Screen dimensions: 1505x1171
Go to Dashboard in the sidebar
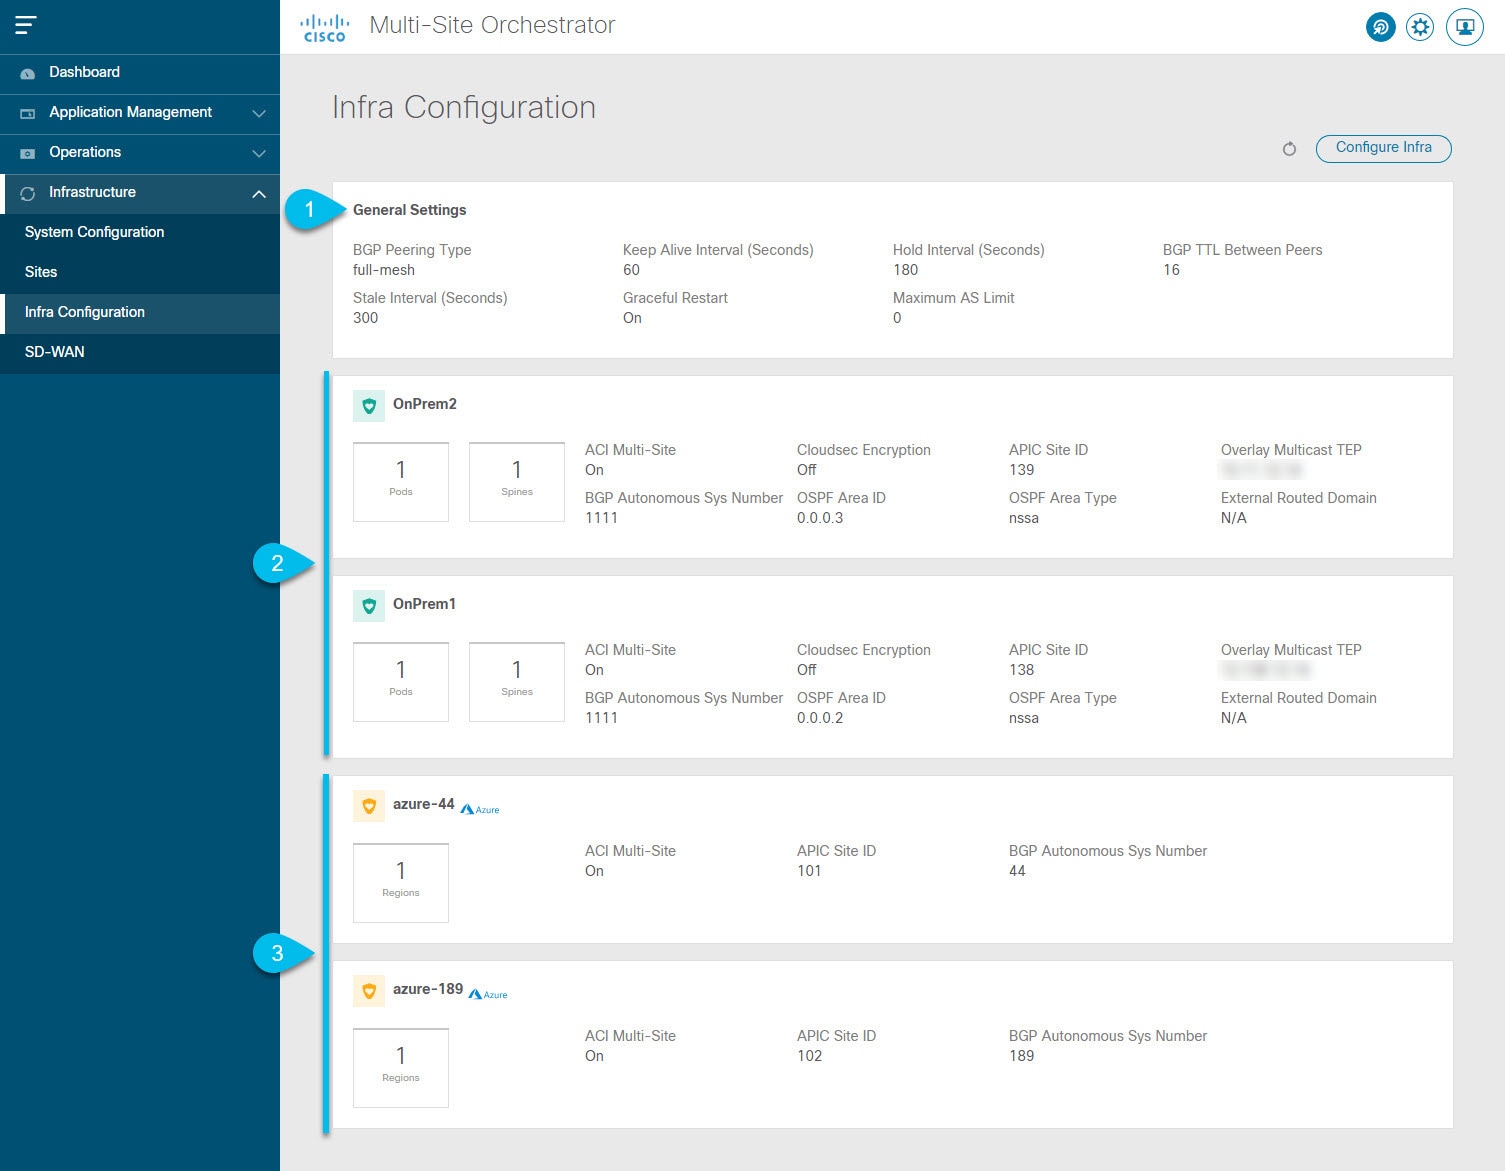[140, 74]
